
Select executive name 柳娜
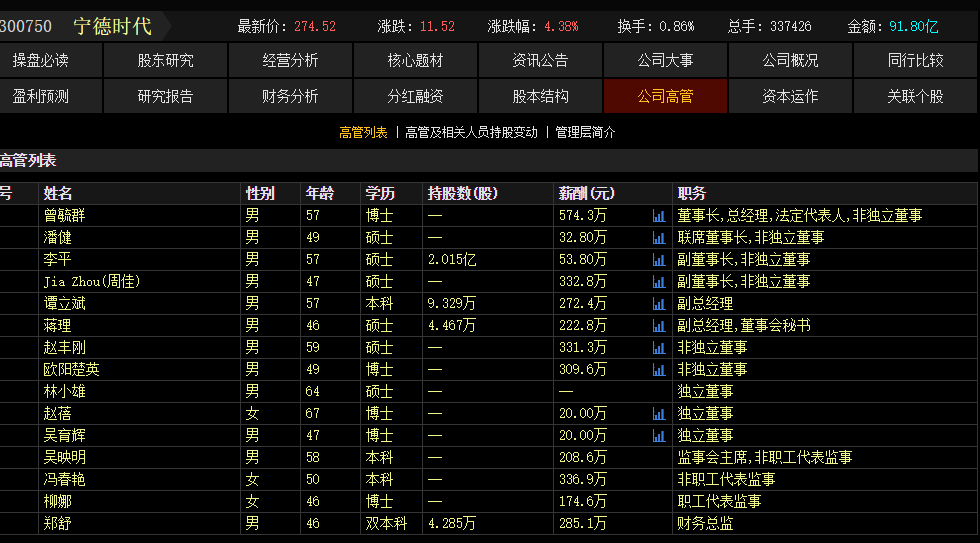pos(58,501)
